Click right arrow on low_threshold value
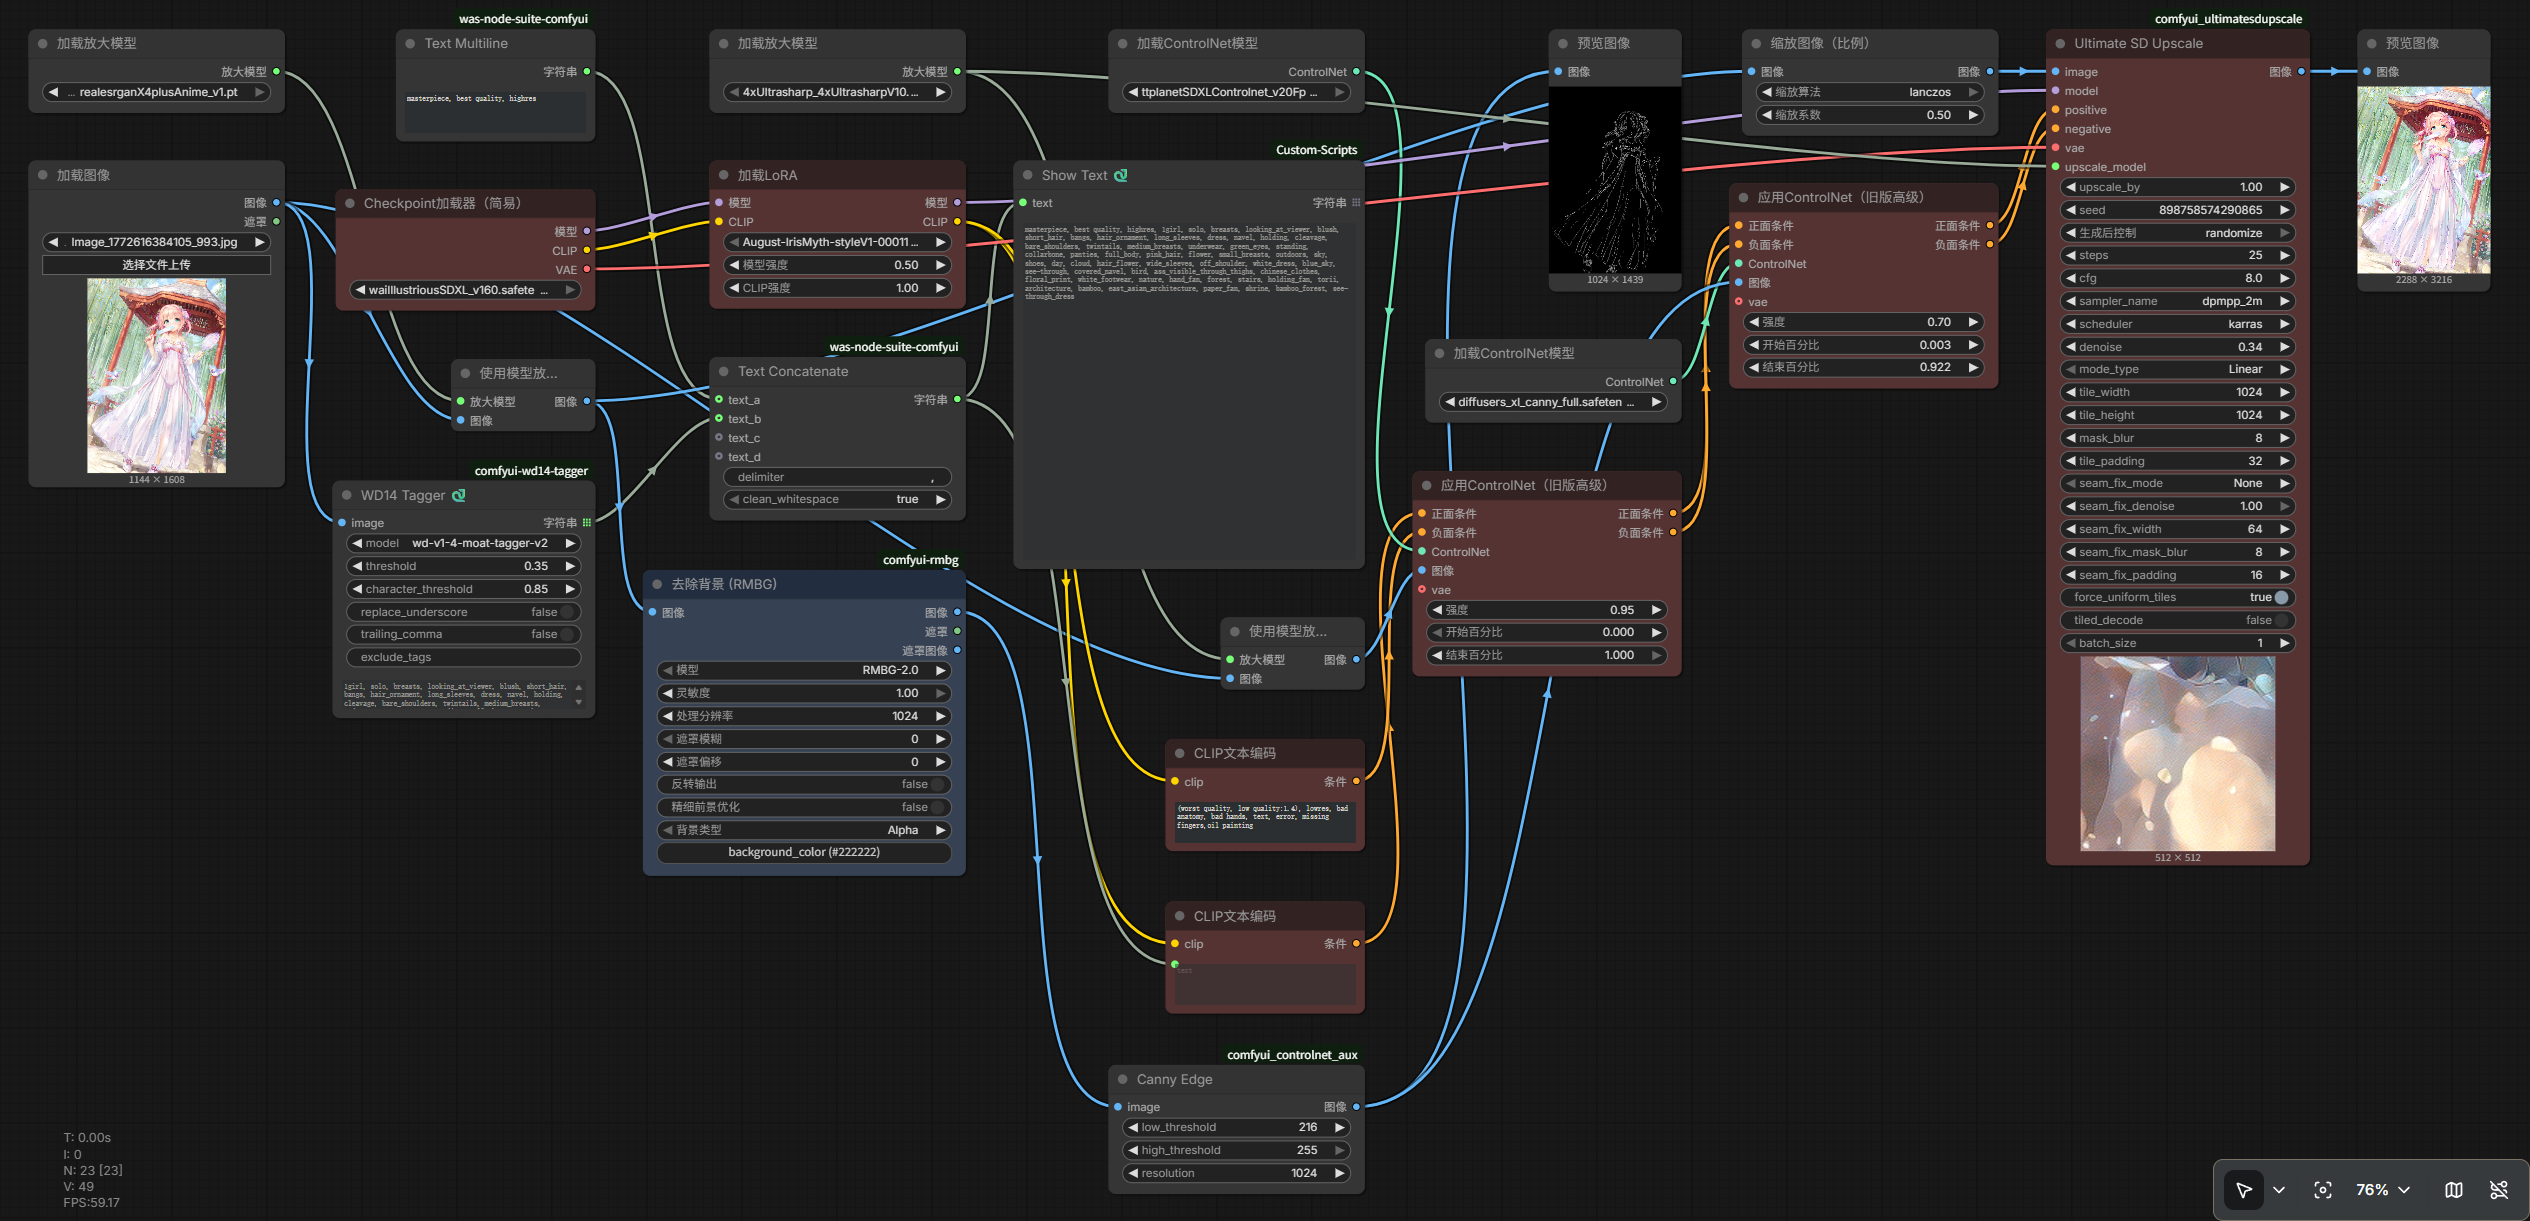2530x1221 pixels. click(1340, 1127)
